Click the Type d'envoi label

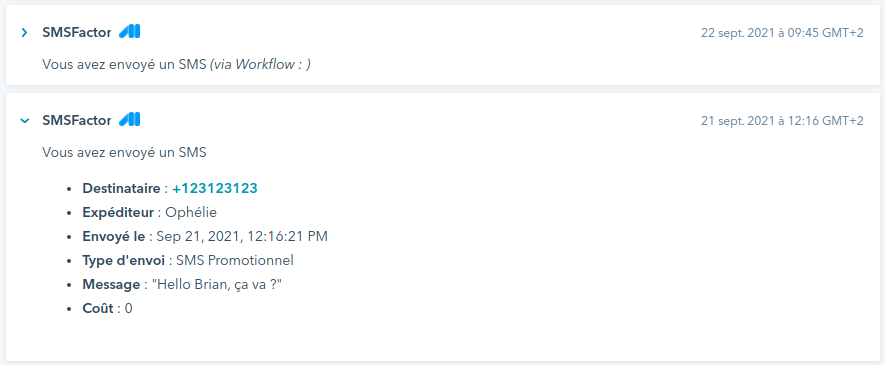click(124, 261)
